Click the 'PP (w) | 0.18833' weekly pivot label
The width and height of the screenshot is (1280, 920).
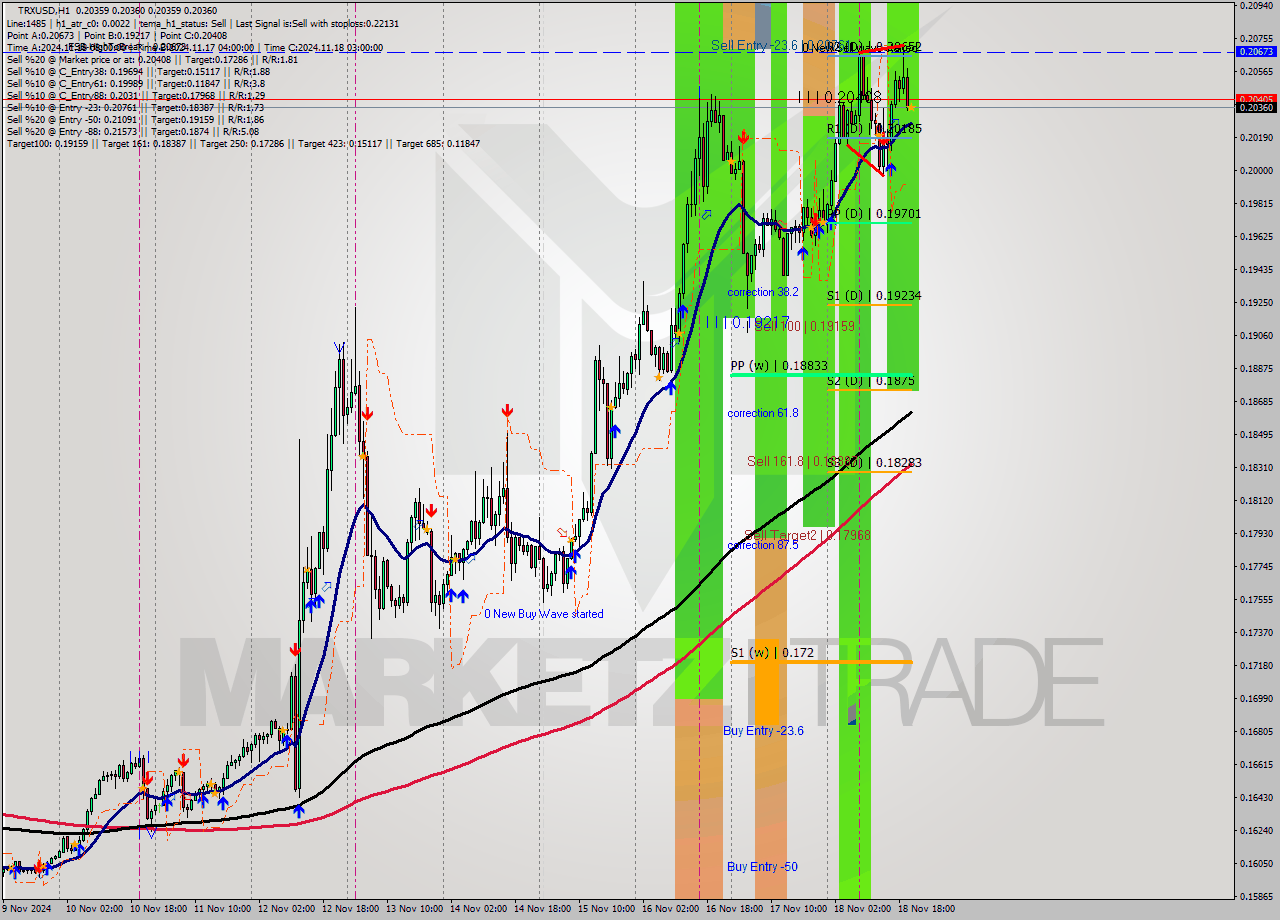click(779, 366)
